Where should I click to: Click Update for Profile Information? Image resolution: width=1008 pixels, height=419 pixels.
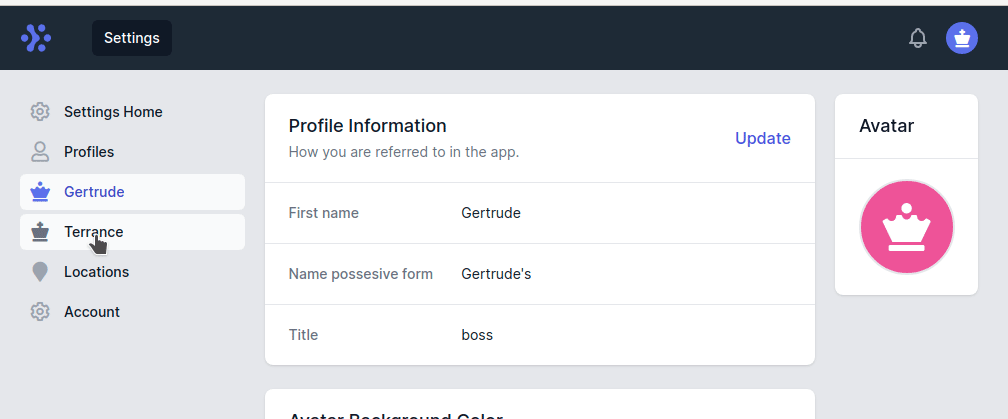click(x=762, y=138)
